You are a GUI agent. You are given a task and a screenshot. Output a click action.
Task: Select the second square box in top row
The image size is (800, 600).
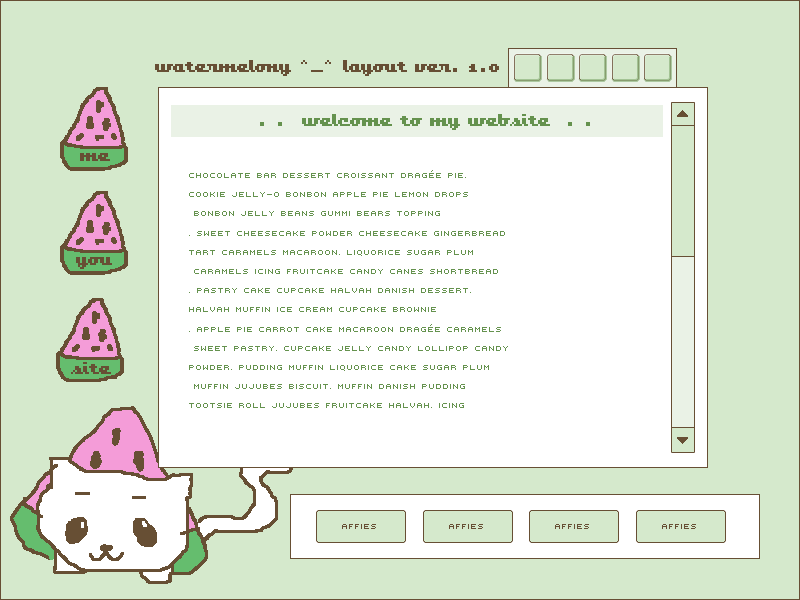[x=560, y=68]
